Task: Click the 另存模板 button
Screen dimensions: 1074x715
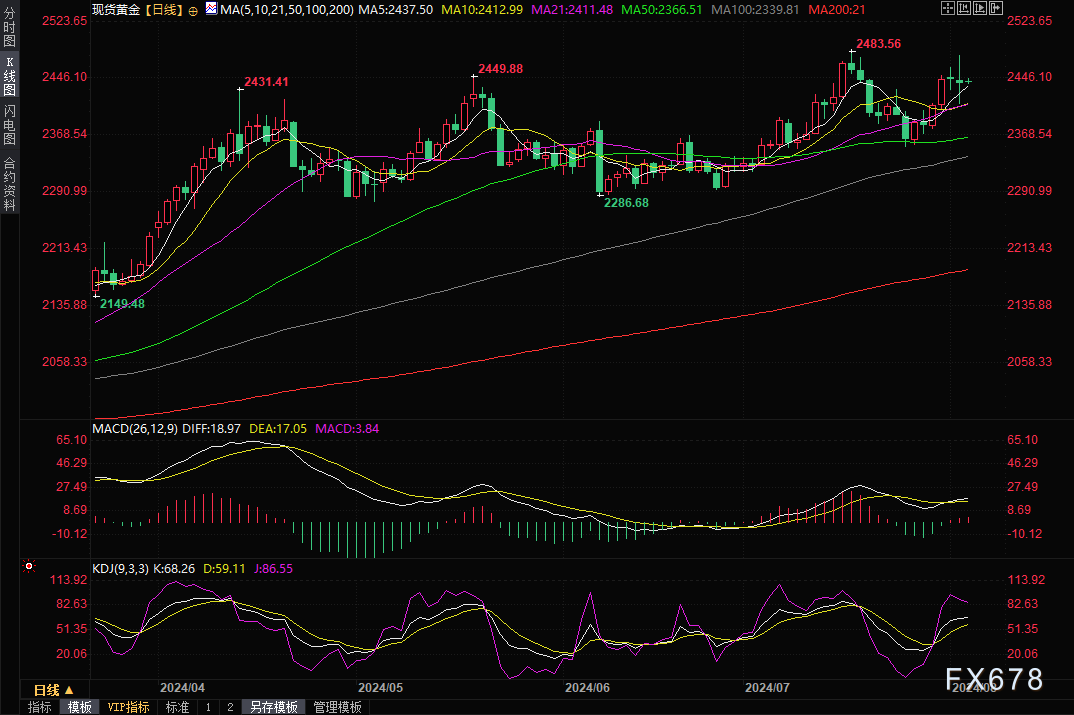Action: coord(273,707)
